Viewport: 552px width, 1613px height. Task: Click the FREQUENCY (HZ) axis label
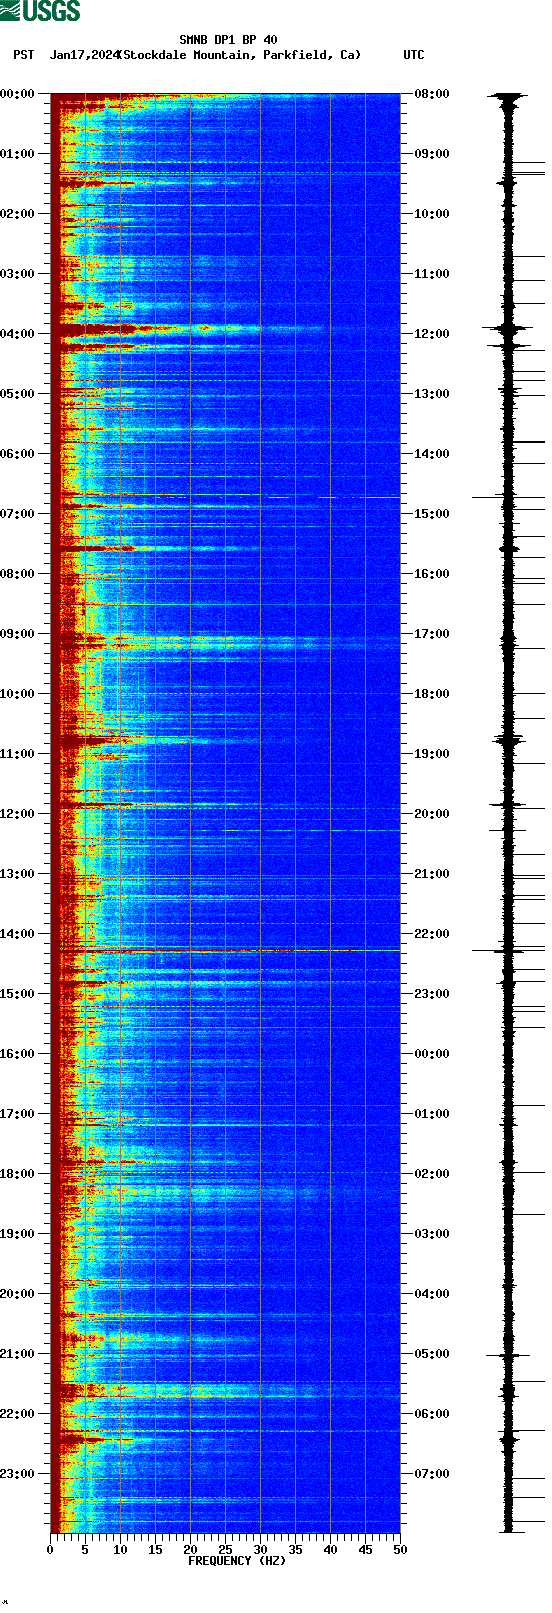click(237, 1561)
